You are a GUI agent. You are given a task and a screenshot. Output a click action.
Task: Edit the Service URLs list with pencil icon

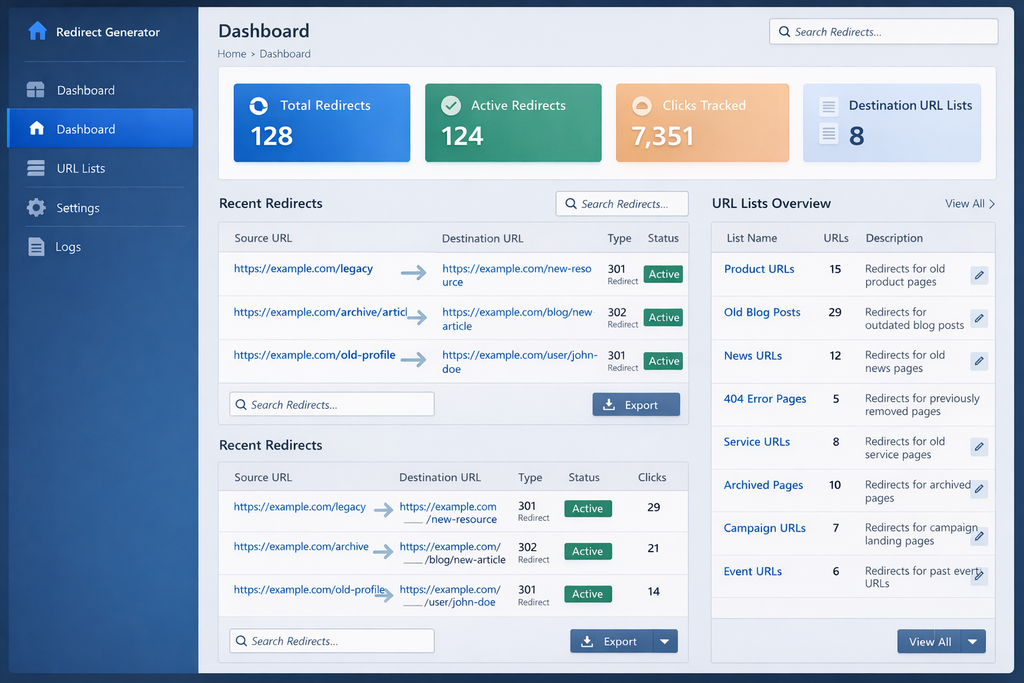(979, 447)
